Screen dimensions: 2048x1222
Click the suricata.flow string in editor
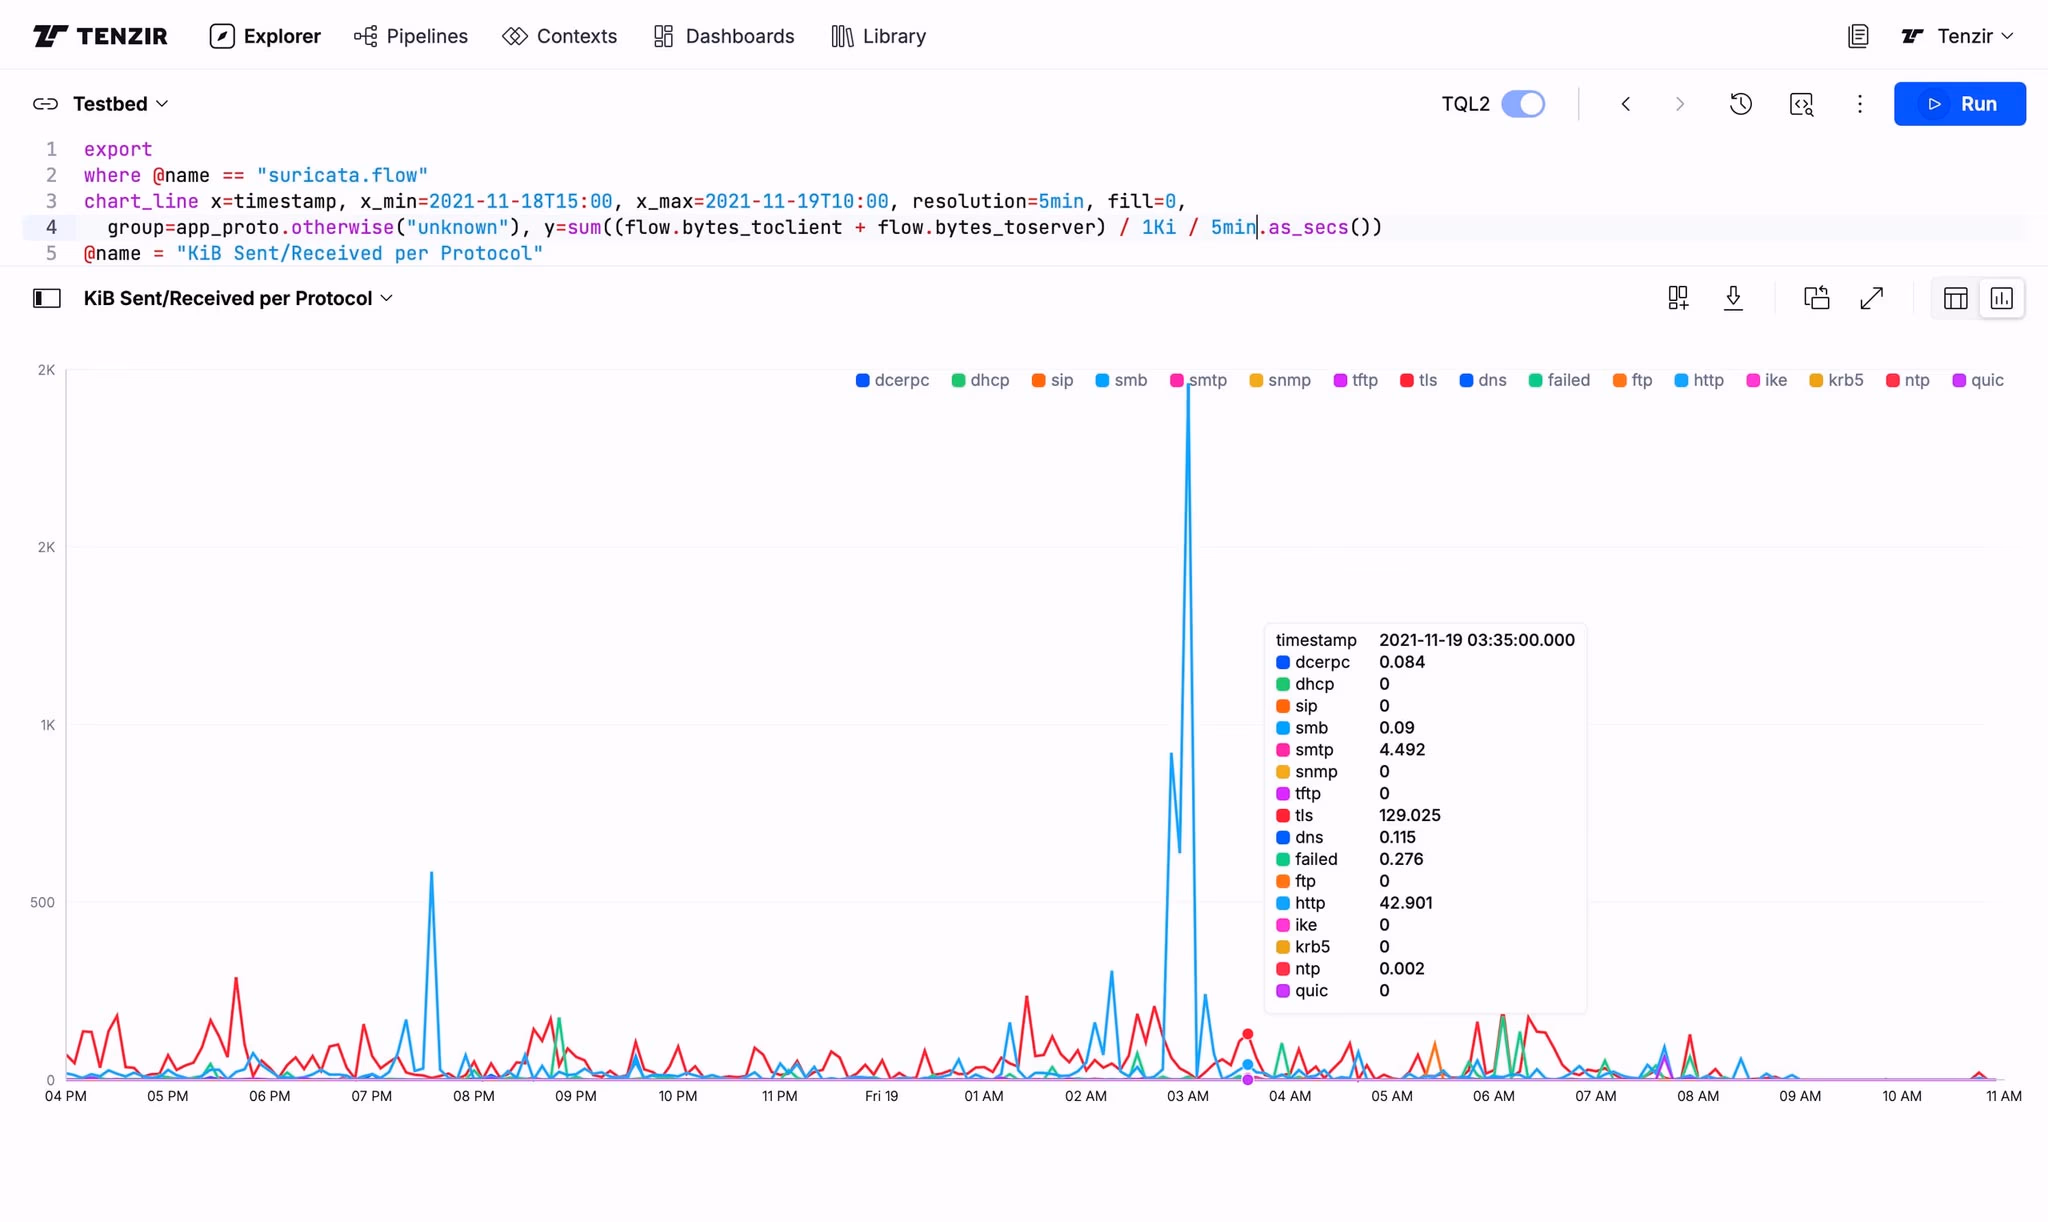coord(342,175)
